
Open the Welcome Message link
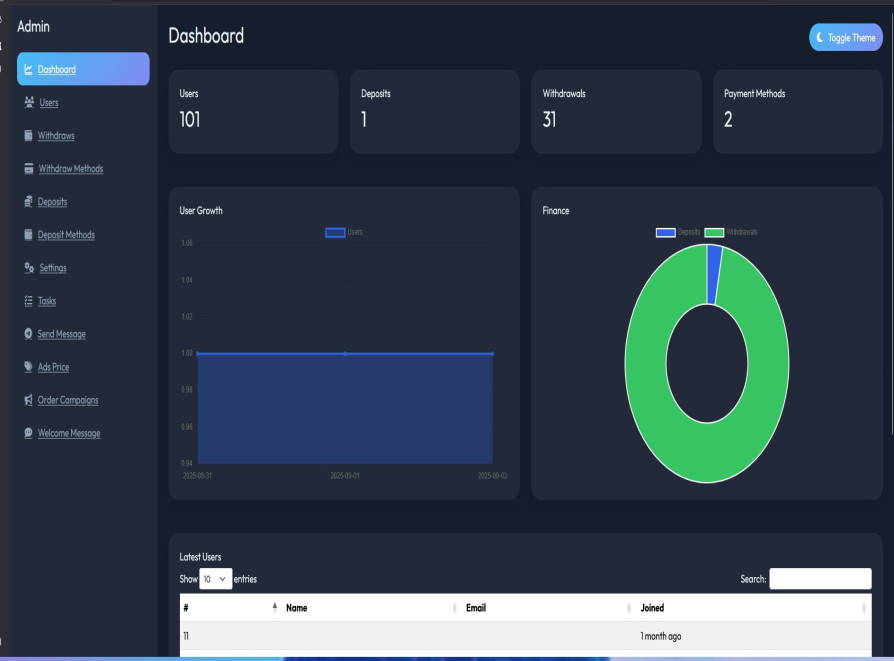(69, 433)
